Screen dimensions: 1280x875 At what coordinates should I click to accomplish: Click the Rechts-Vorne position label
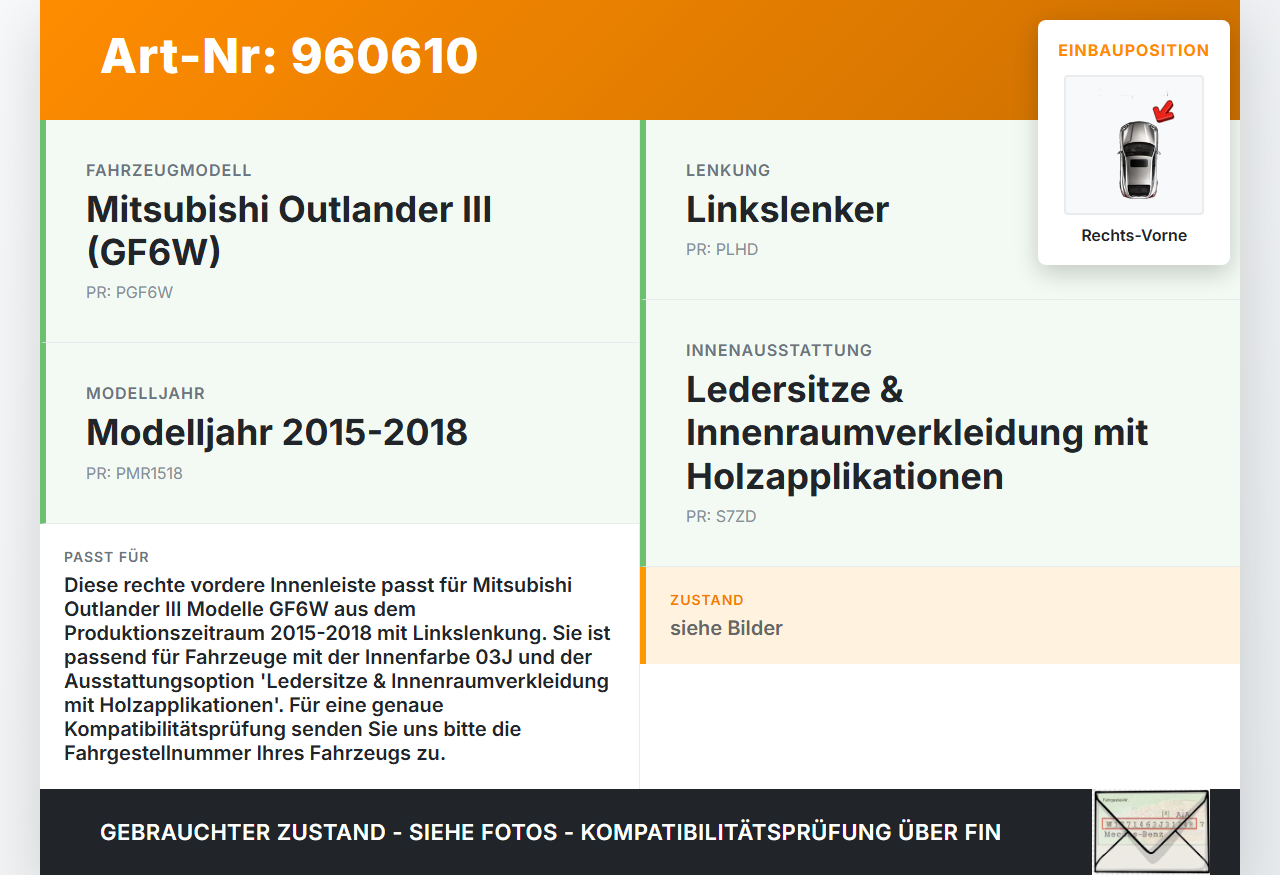1133,235
